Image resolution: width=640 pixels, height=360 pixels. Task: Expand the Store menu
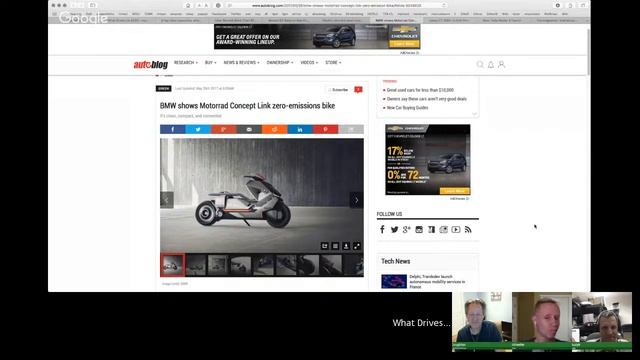point(333,62)
